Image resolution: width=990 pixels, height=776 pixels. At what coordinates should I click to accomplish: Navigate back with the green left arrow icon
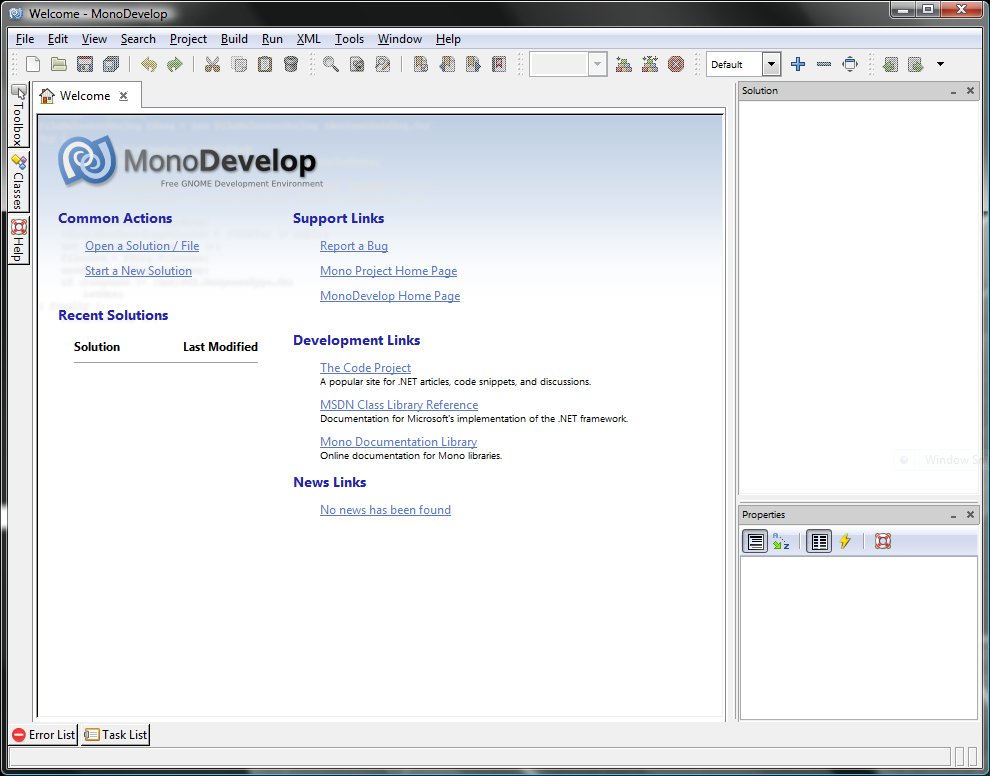pyautogui.click(x=890, y=64)
